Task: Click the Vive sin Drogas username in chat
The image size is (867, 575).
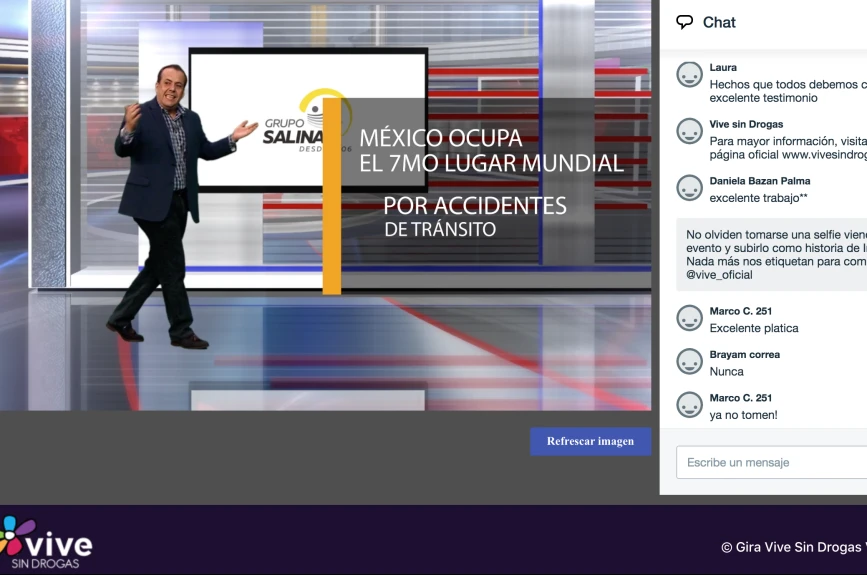Action: click(x=746, y=124)
